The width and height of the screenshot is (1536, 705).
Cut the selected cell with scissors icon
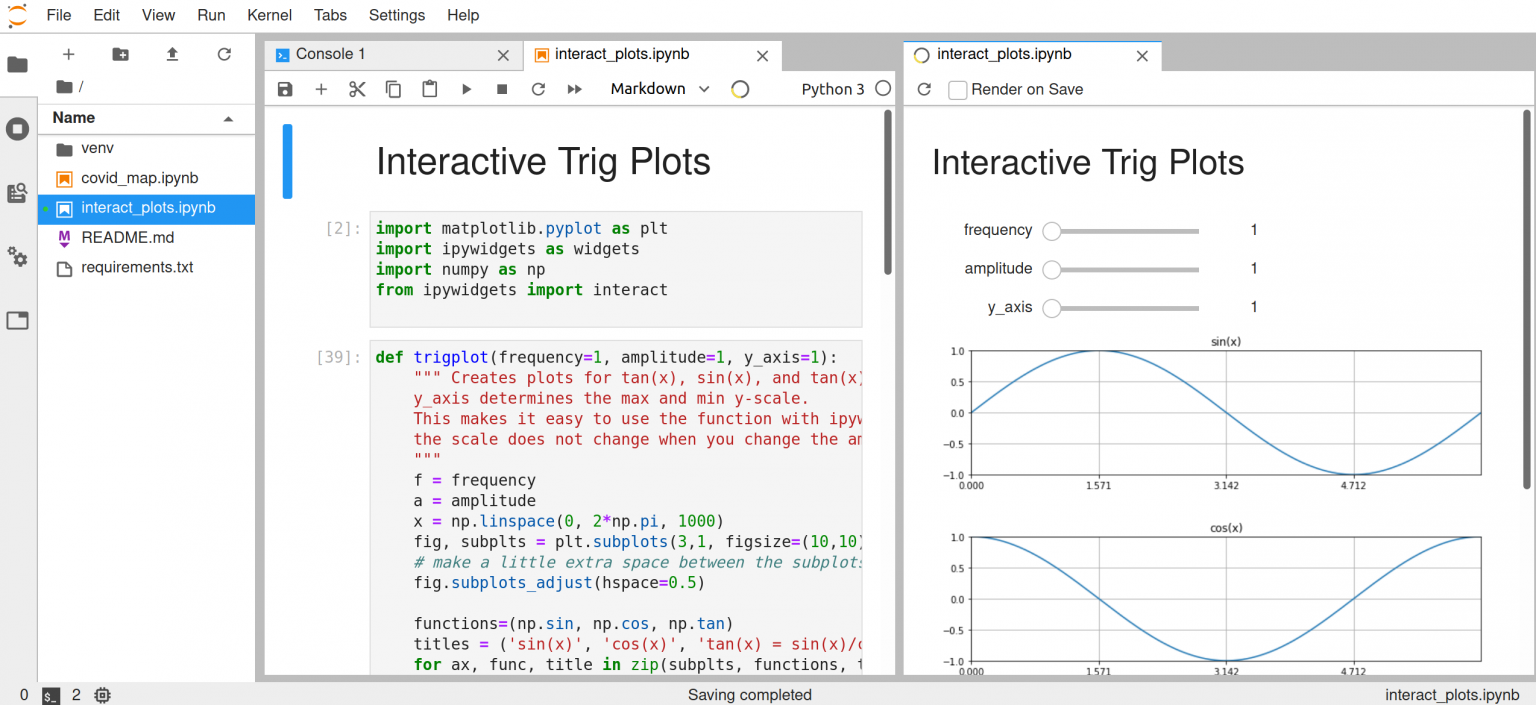click(x=357, y=89)
